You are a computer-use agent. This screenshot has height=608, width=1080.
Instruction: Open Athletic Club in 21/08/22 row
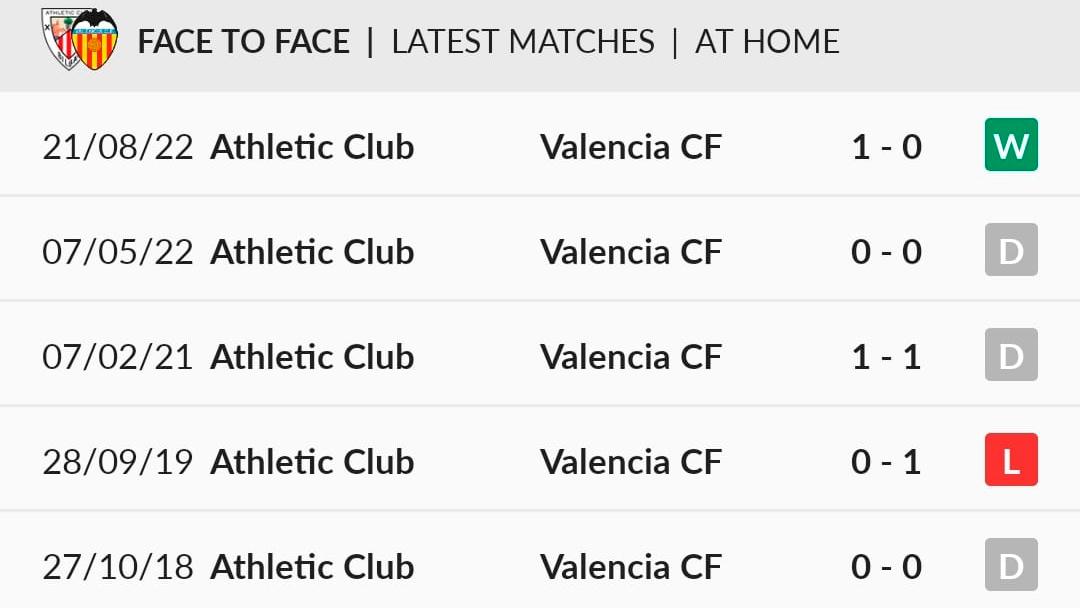(312, 147)
